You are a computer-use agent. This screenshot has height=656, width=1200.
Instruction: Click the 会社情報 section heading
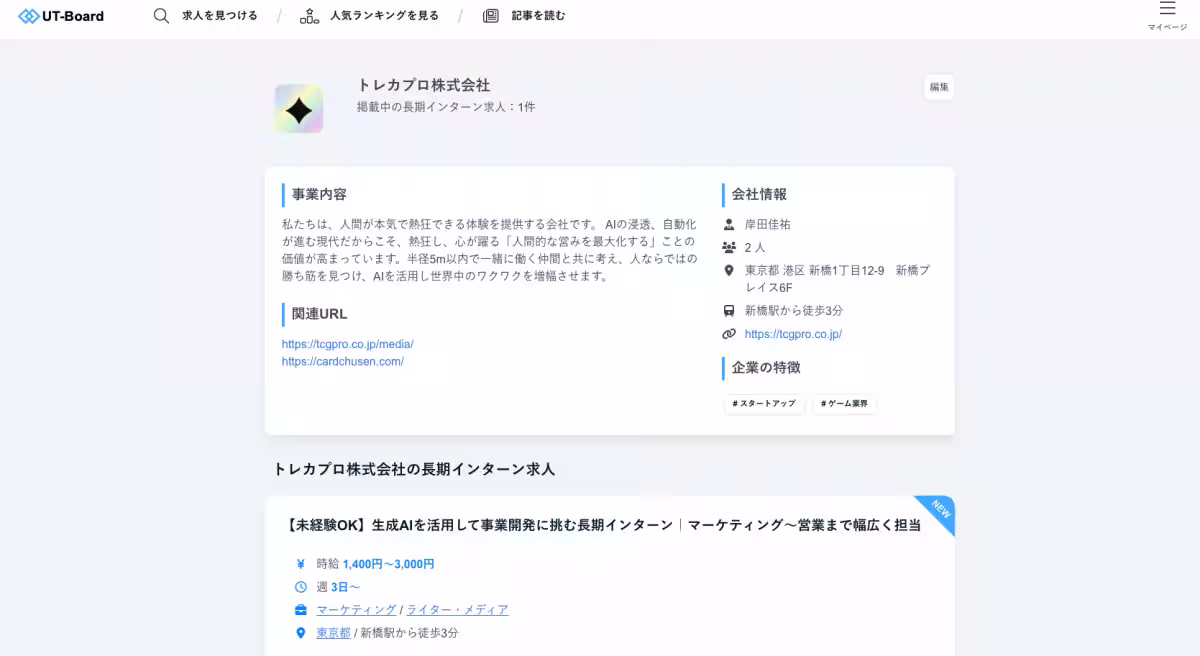pos(759,195)
